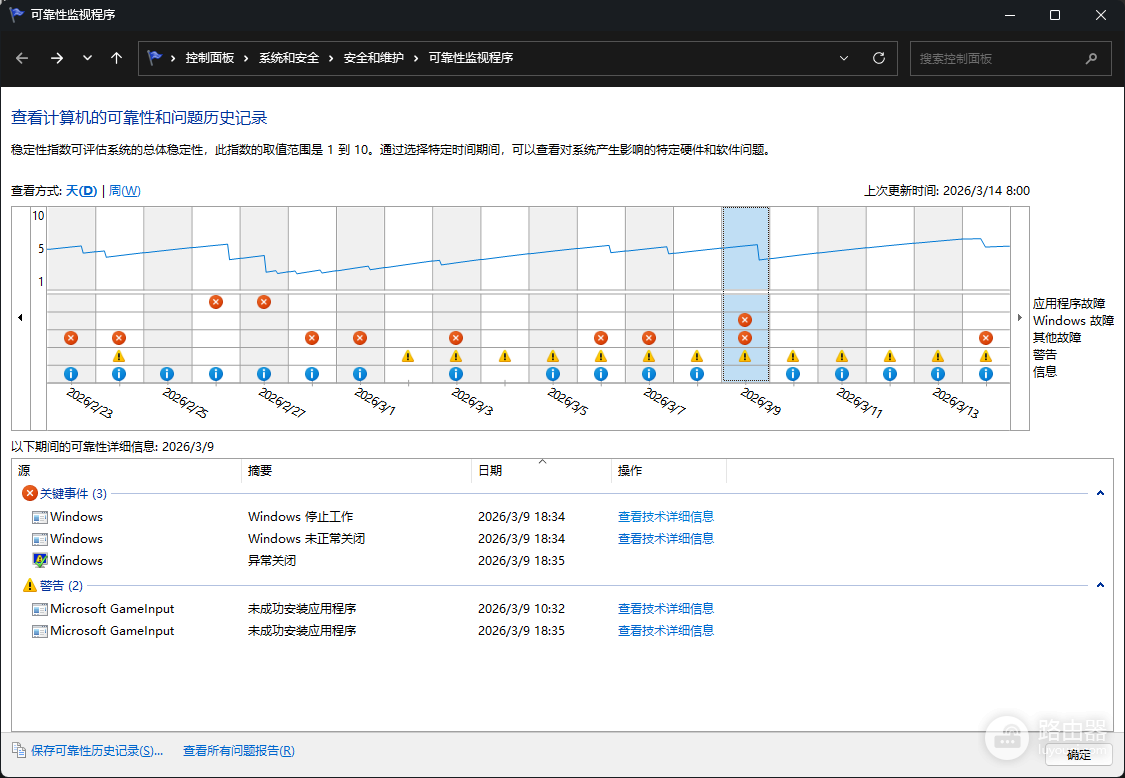Select application failure icon for 2026/2/26
1125x778 pixels.
tap(215, 302)
